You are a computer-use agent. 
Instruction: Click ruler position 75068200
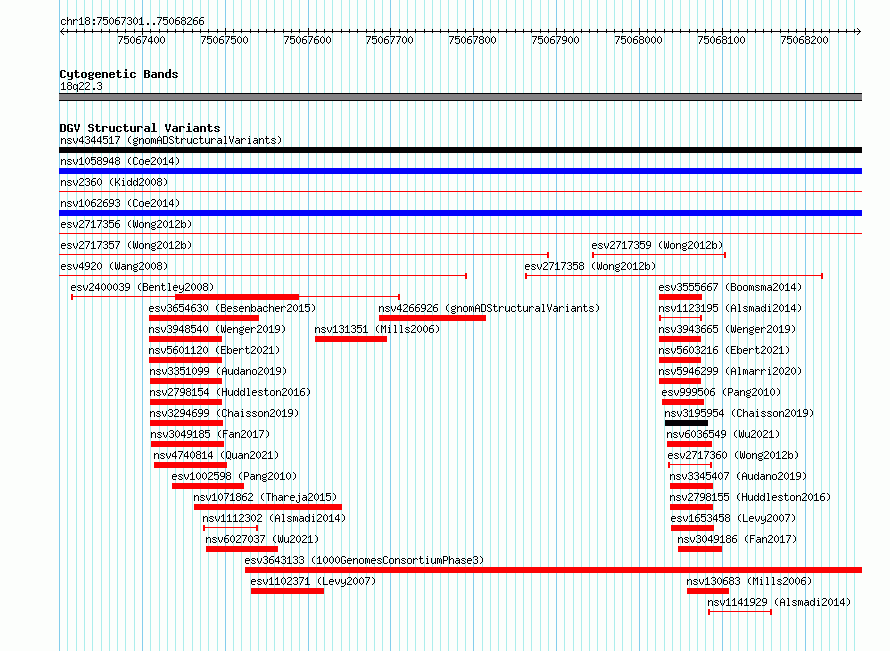804,40
